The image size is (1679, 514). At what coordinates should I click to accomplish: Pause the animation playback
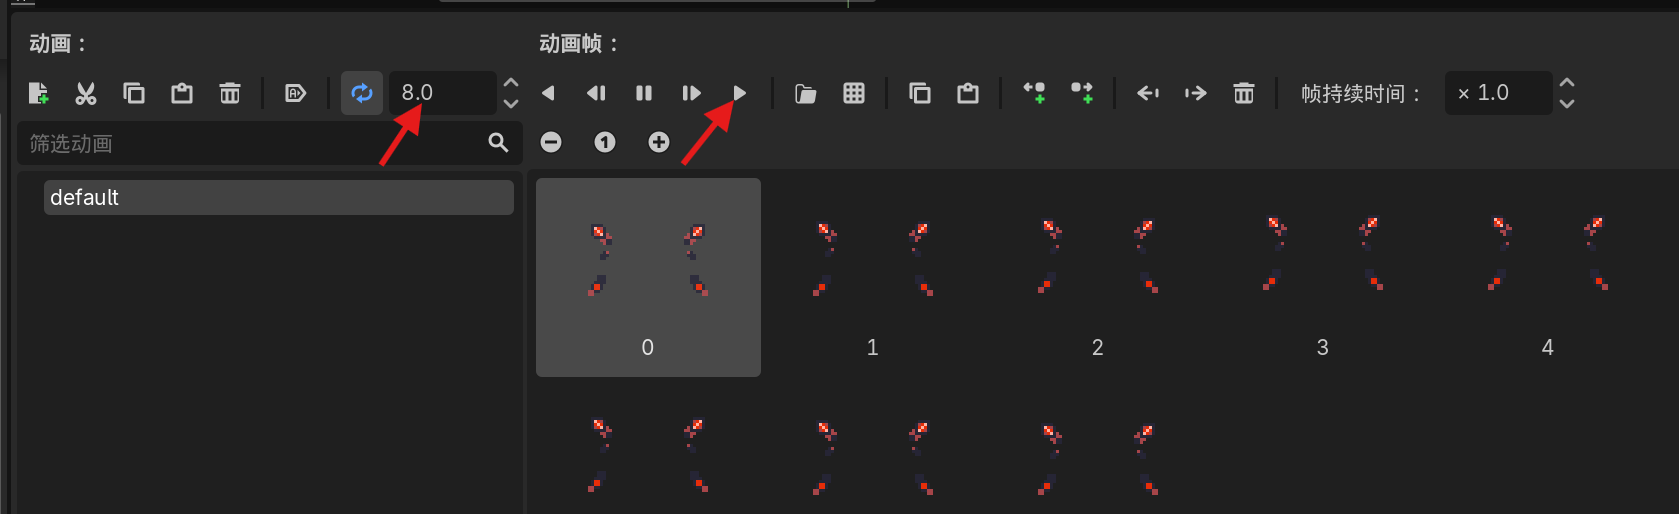click(x=644, y=93)
